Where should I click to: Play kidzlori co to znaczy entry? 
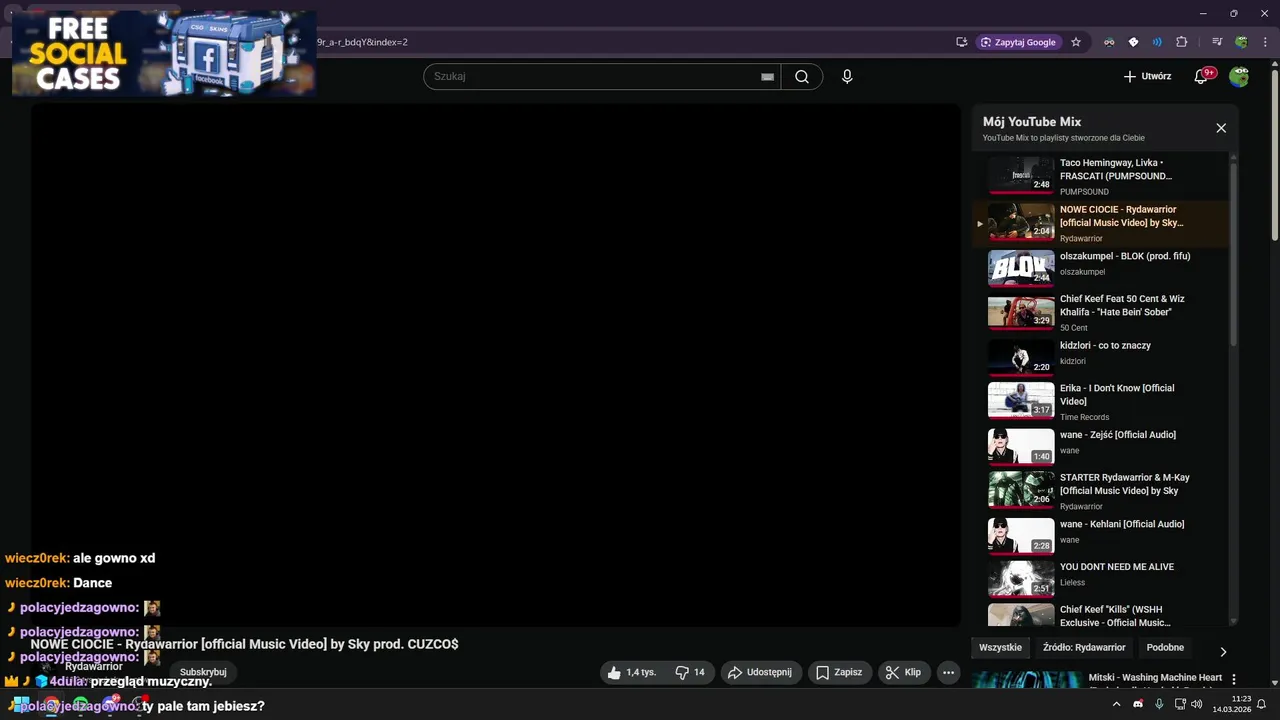click(x=1100, y=356)
